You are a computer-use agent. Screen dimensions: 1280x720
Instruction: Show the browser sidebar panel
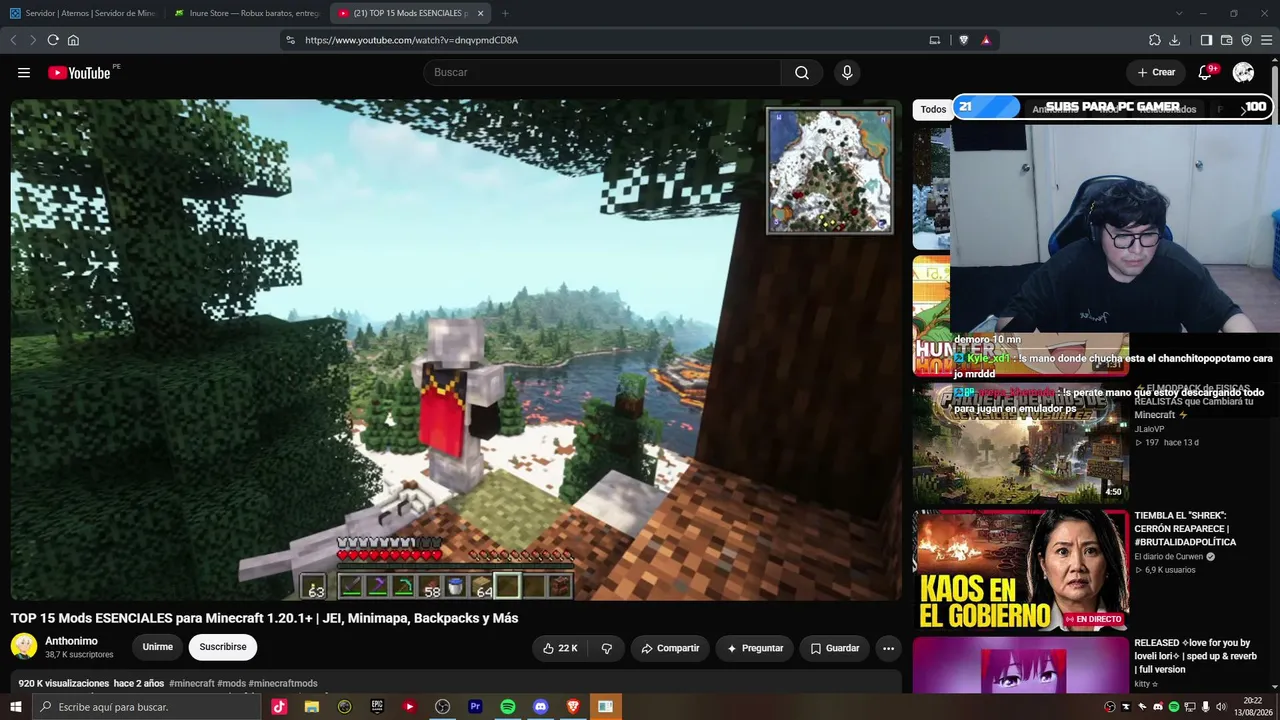[1207, 40]
